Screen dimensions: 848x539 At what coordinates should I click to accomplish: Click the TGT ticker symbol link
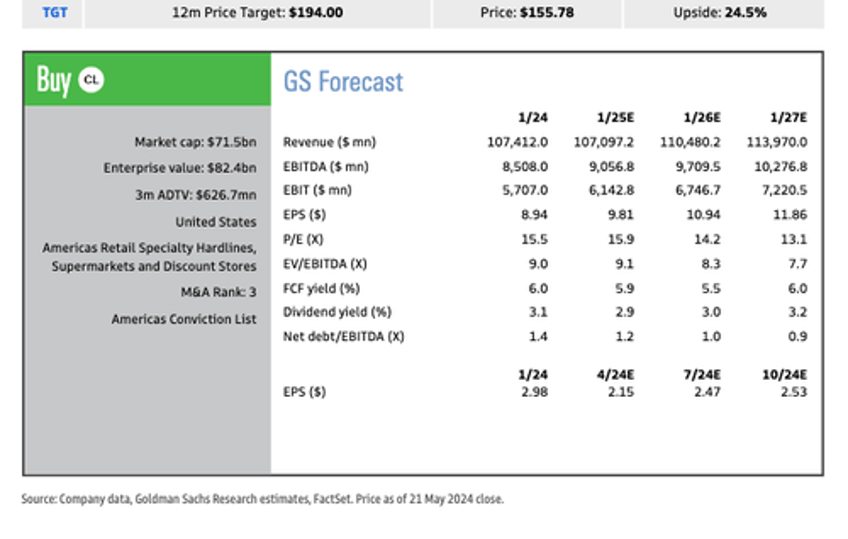click(x=55, y=13)
